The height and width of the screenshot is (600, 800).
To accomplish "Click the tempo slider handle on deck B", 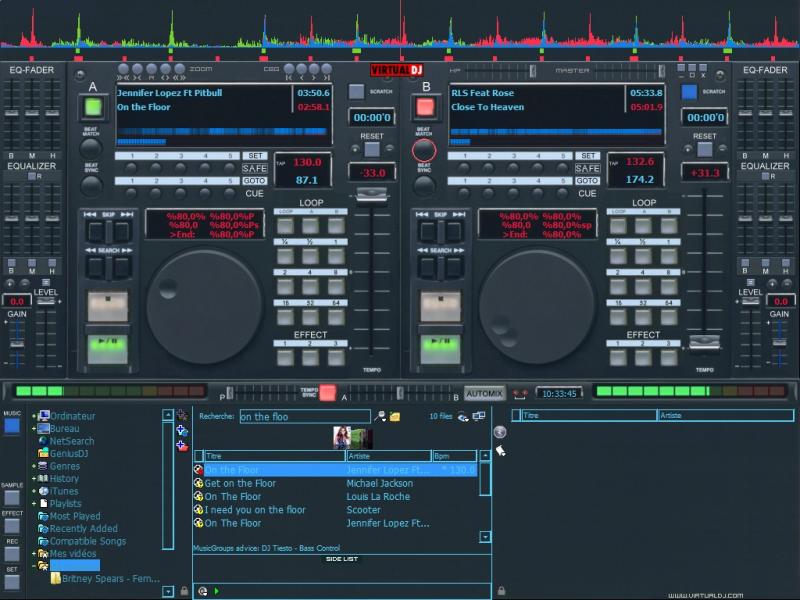I will (x=705, y=345).
